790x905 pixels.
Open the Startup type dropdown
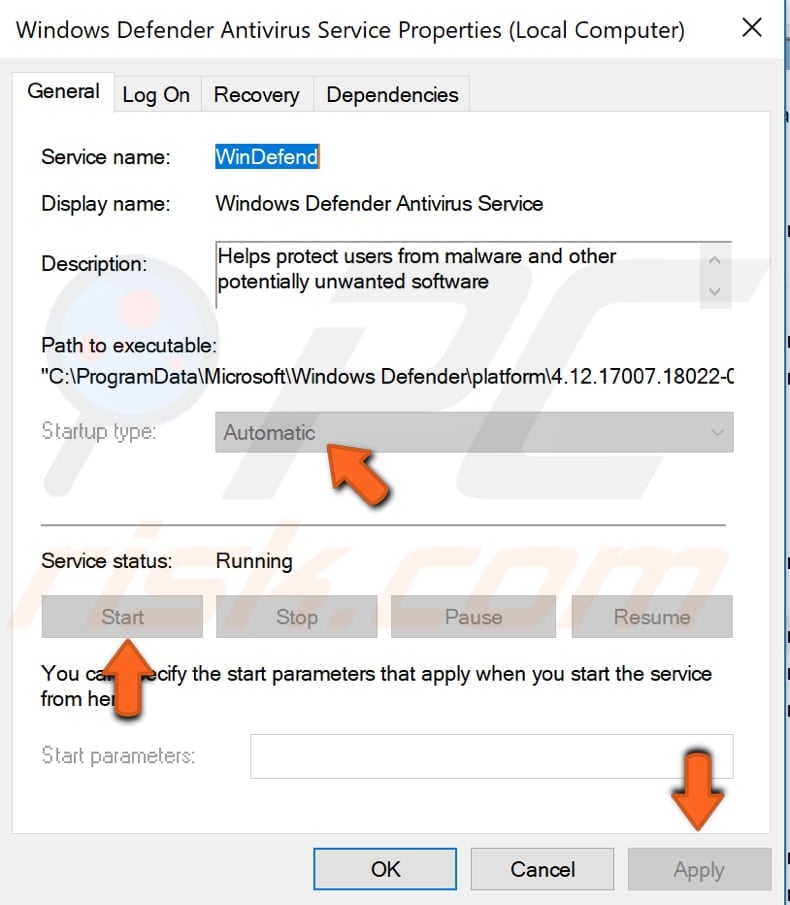[x=718, y=432]
